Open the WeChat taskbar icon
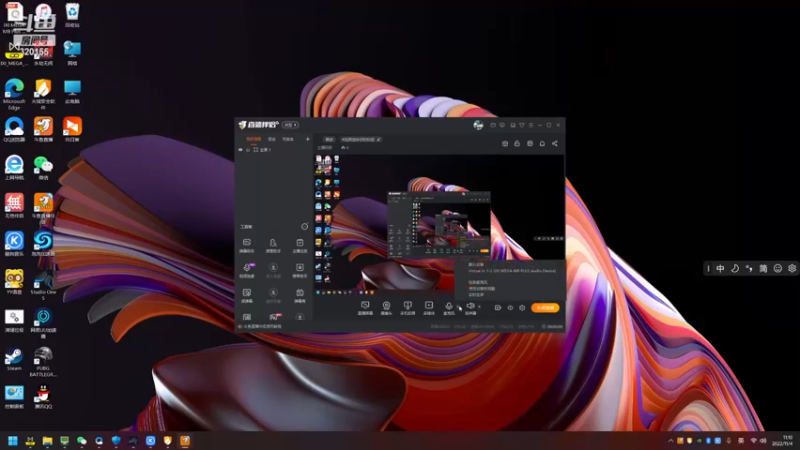 click(82, 441)
